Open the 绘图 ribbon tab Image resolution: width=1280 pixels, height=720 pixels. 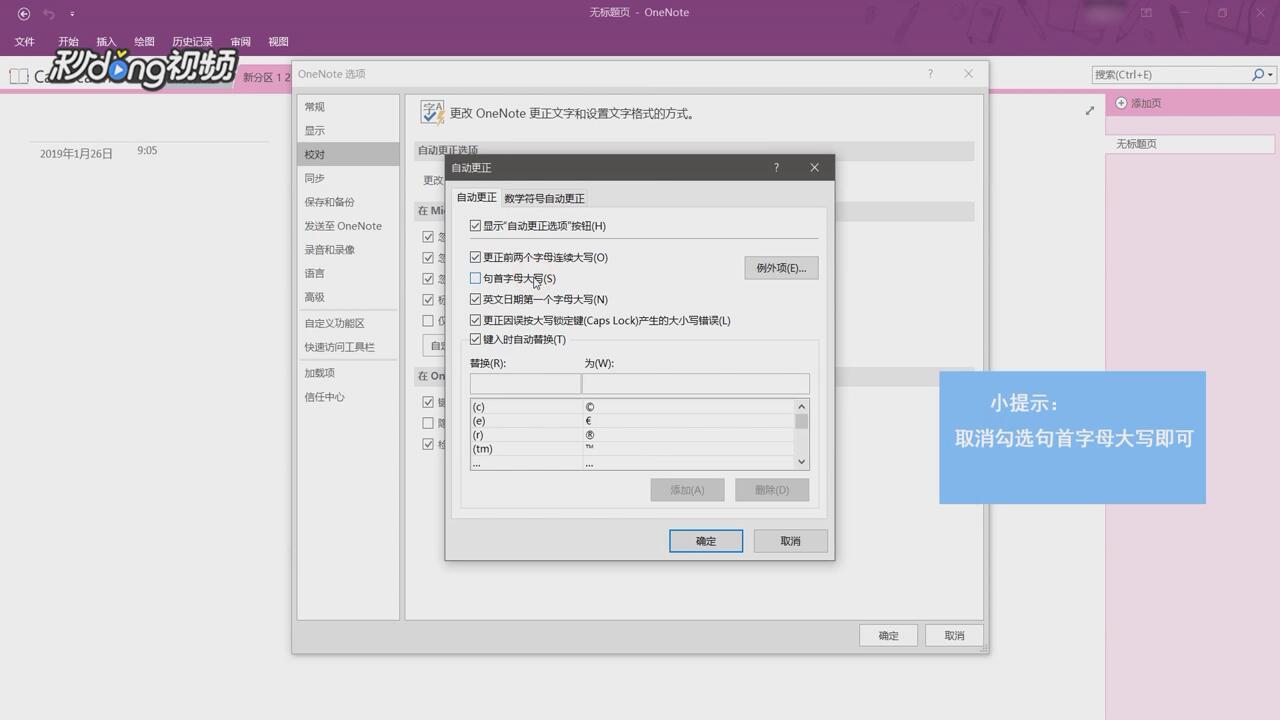(x=144, y=42)
